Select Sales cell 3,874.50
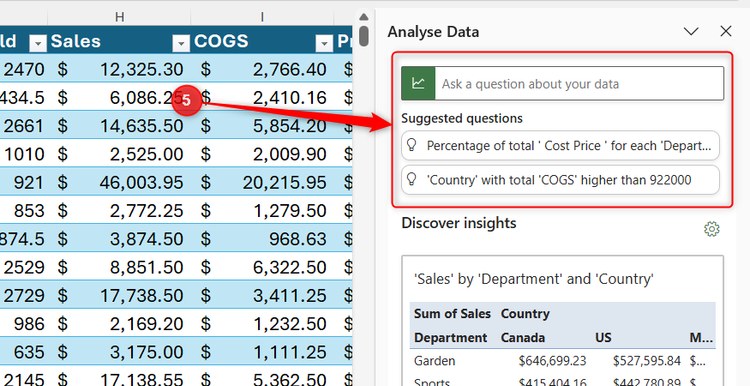This screenshot has height=386, width=750. [x=119, y=239]
